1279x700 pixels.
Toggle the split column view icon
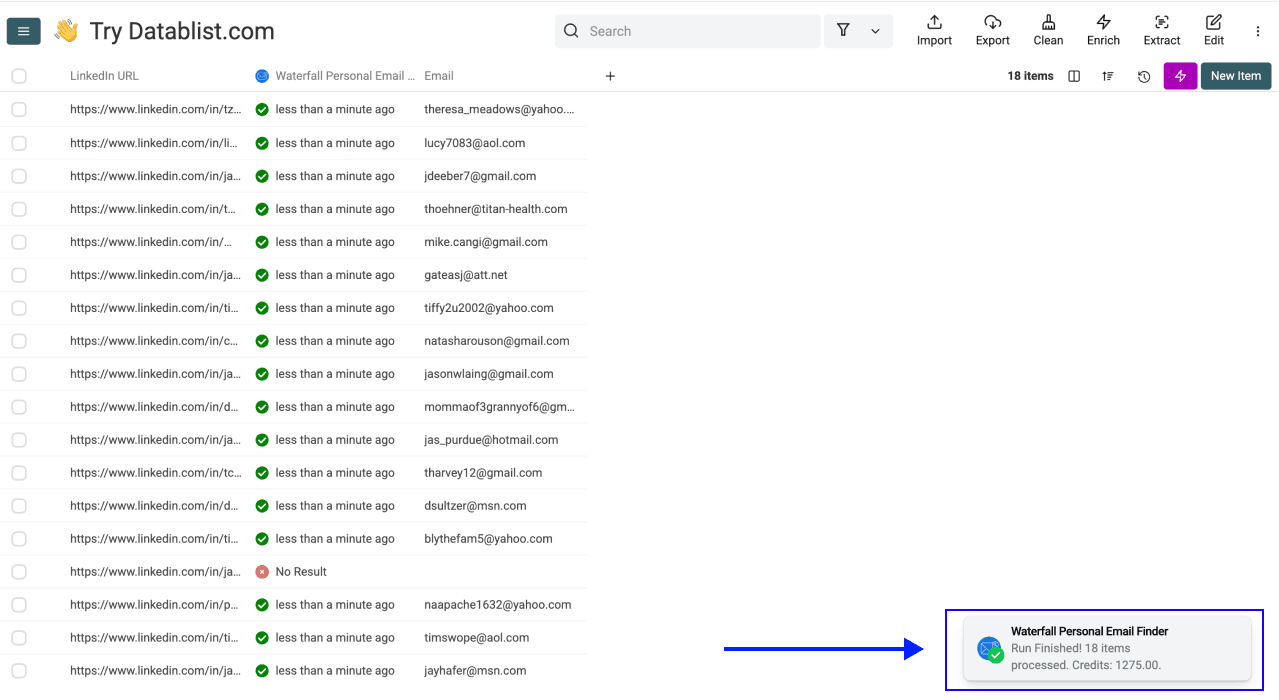[1073, 75]
